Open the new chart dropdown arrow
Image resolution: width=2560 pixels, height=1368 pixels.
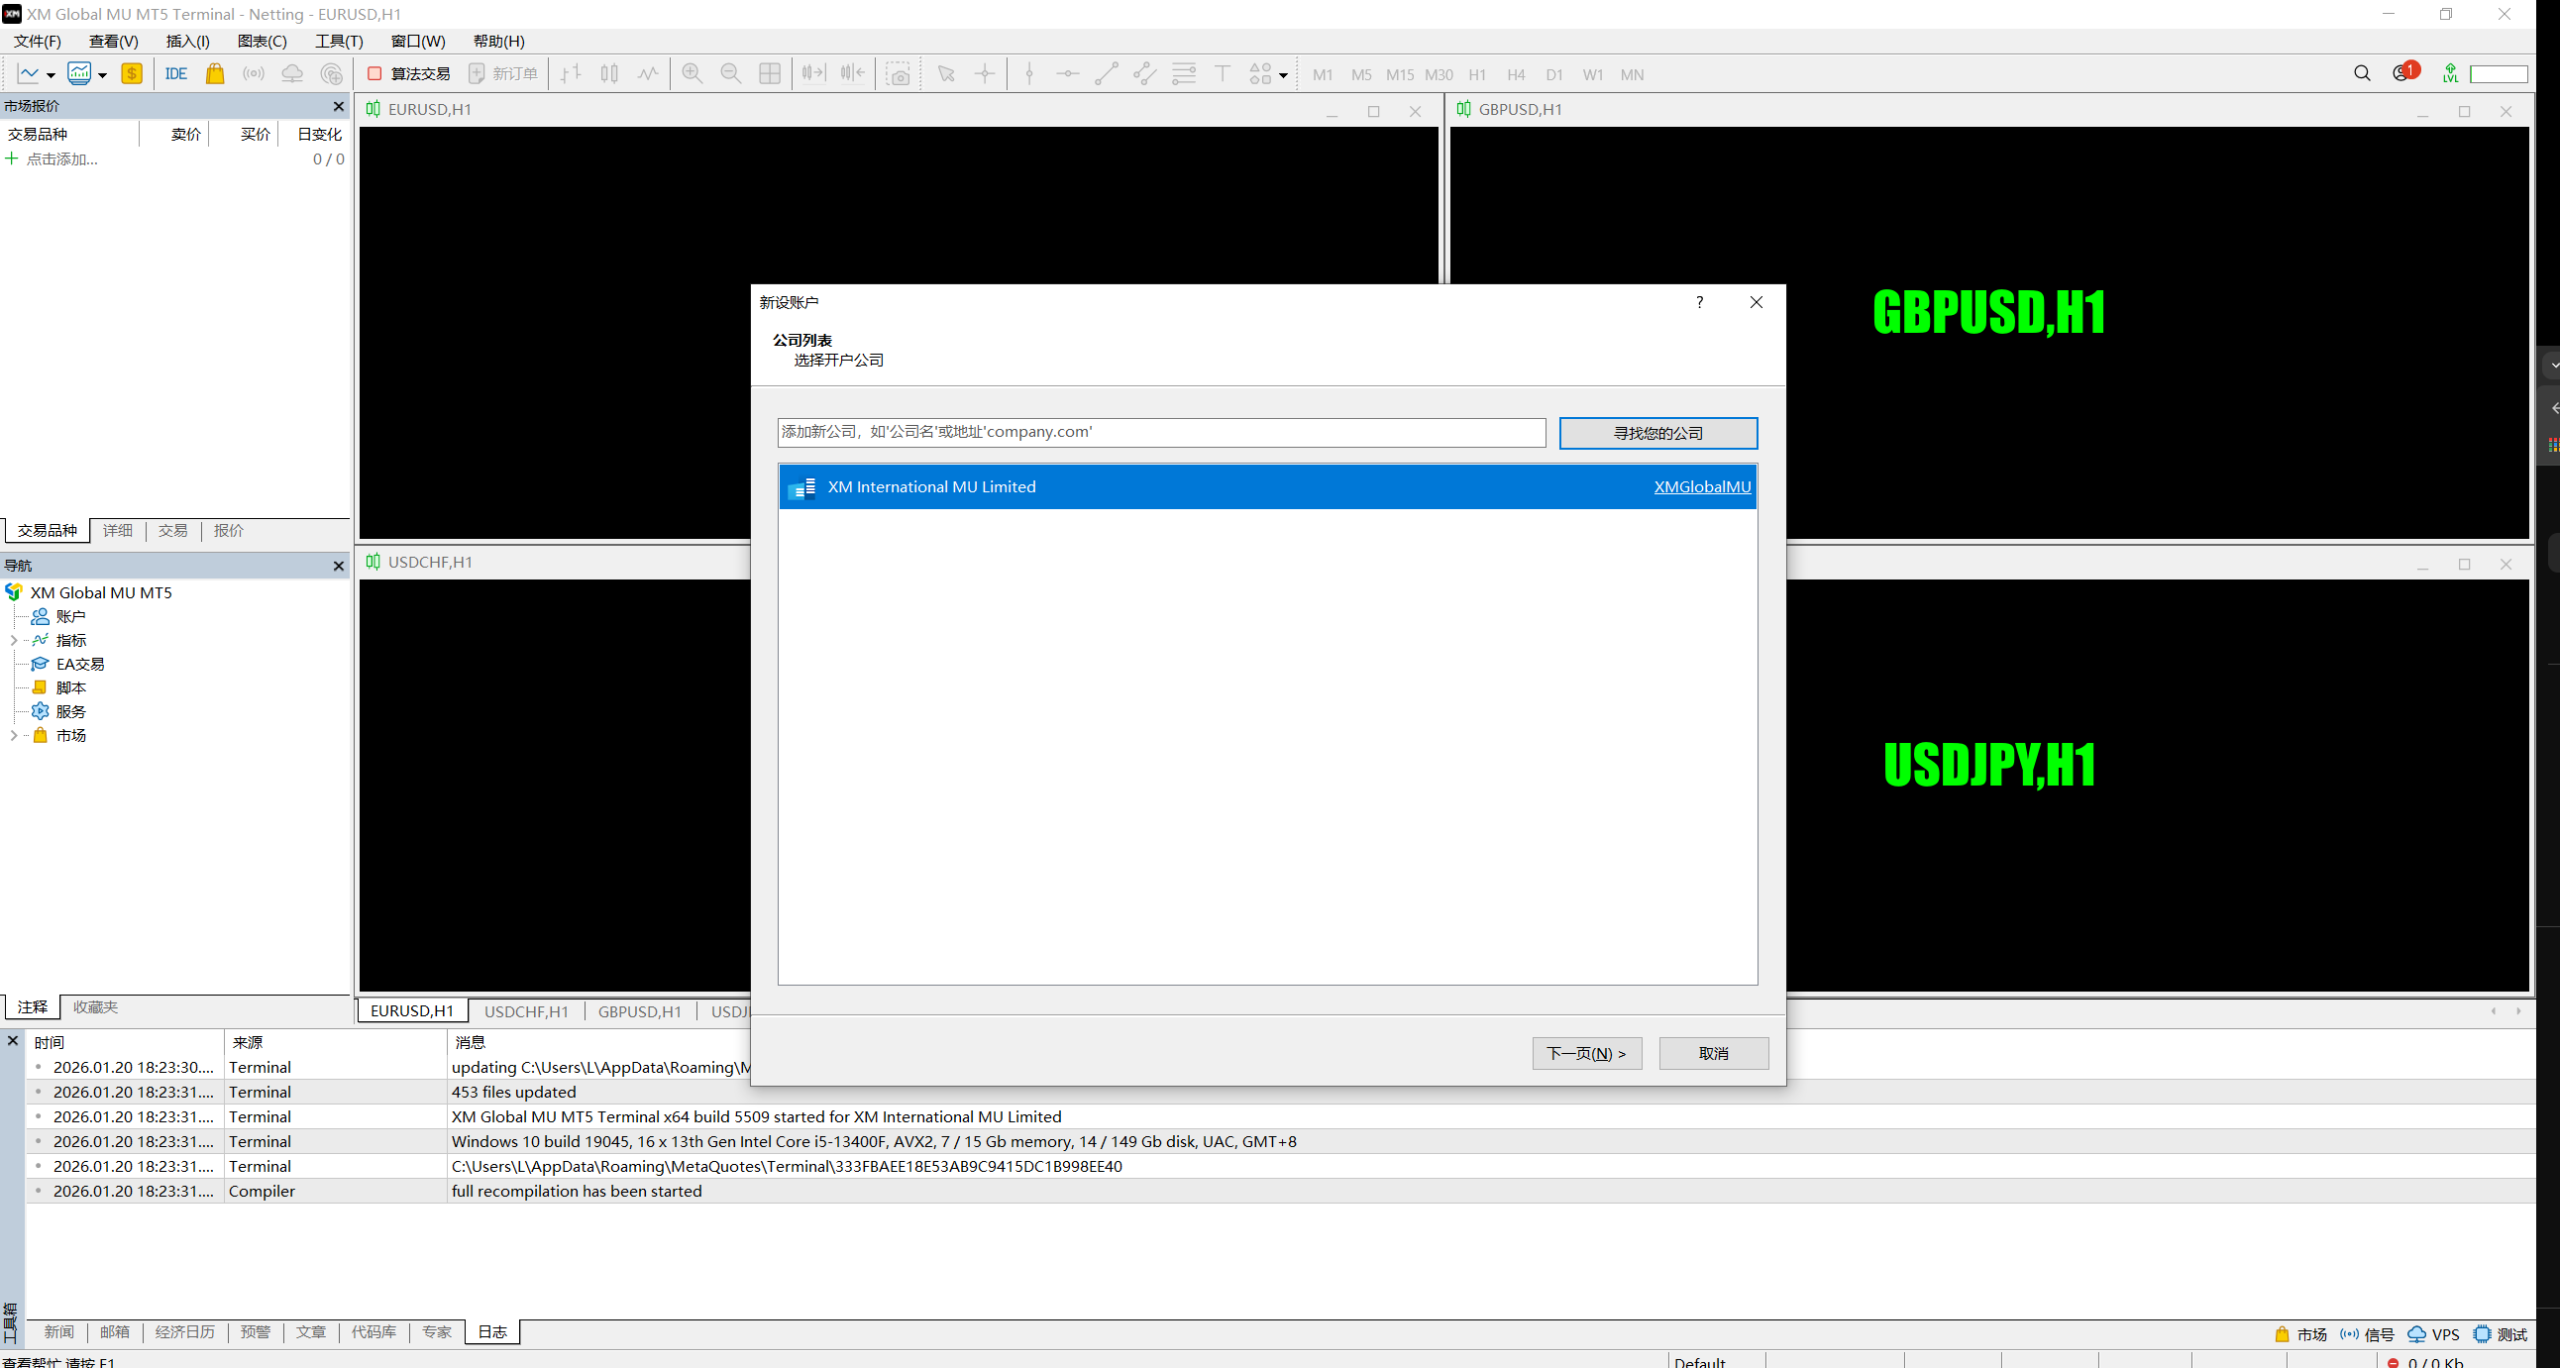(50, 75)
